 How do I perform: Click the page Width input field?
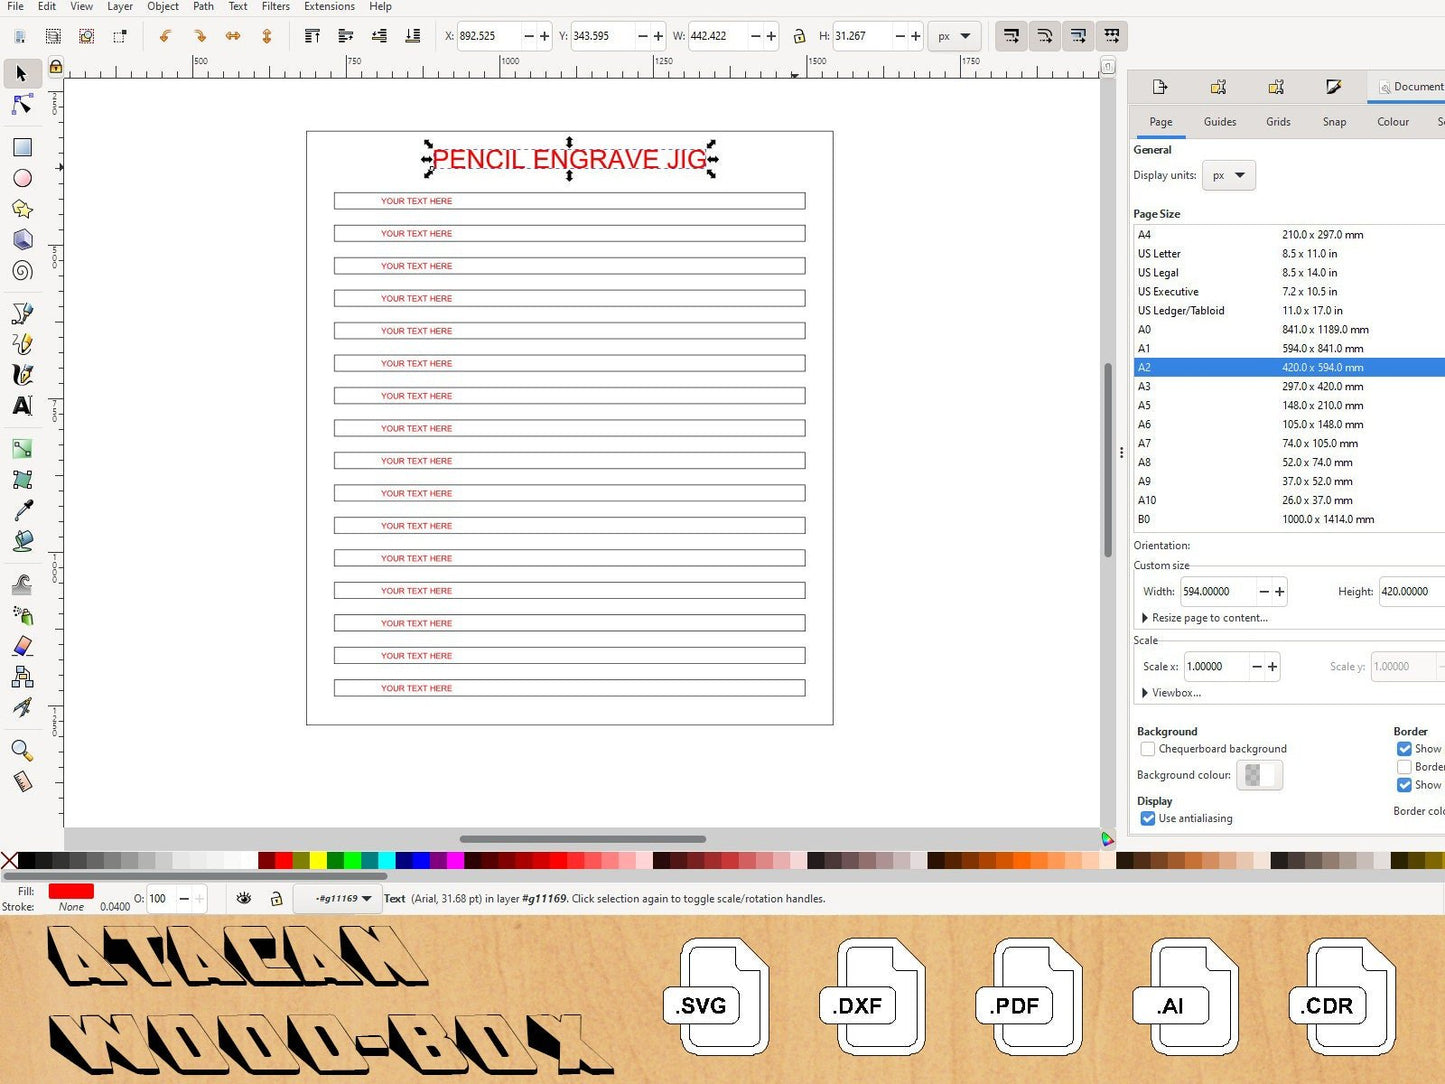point(1217,592)
